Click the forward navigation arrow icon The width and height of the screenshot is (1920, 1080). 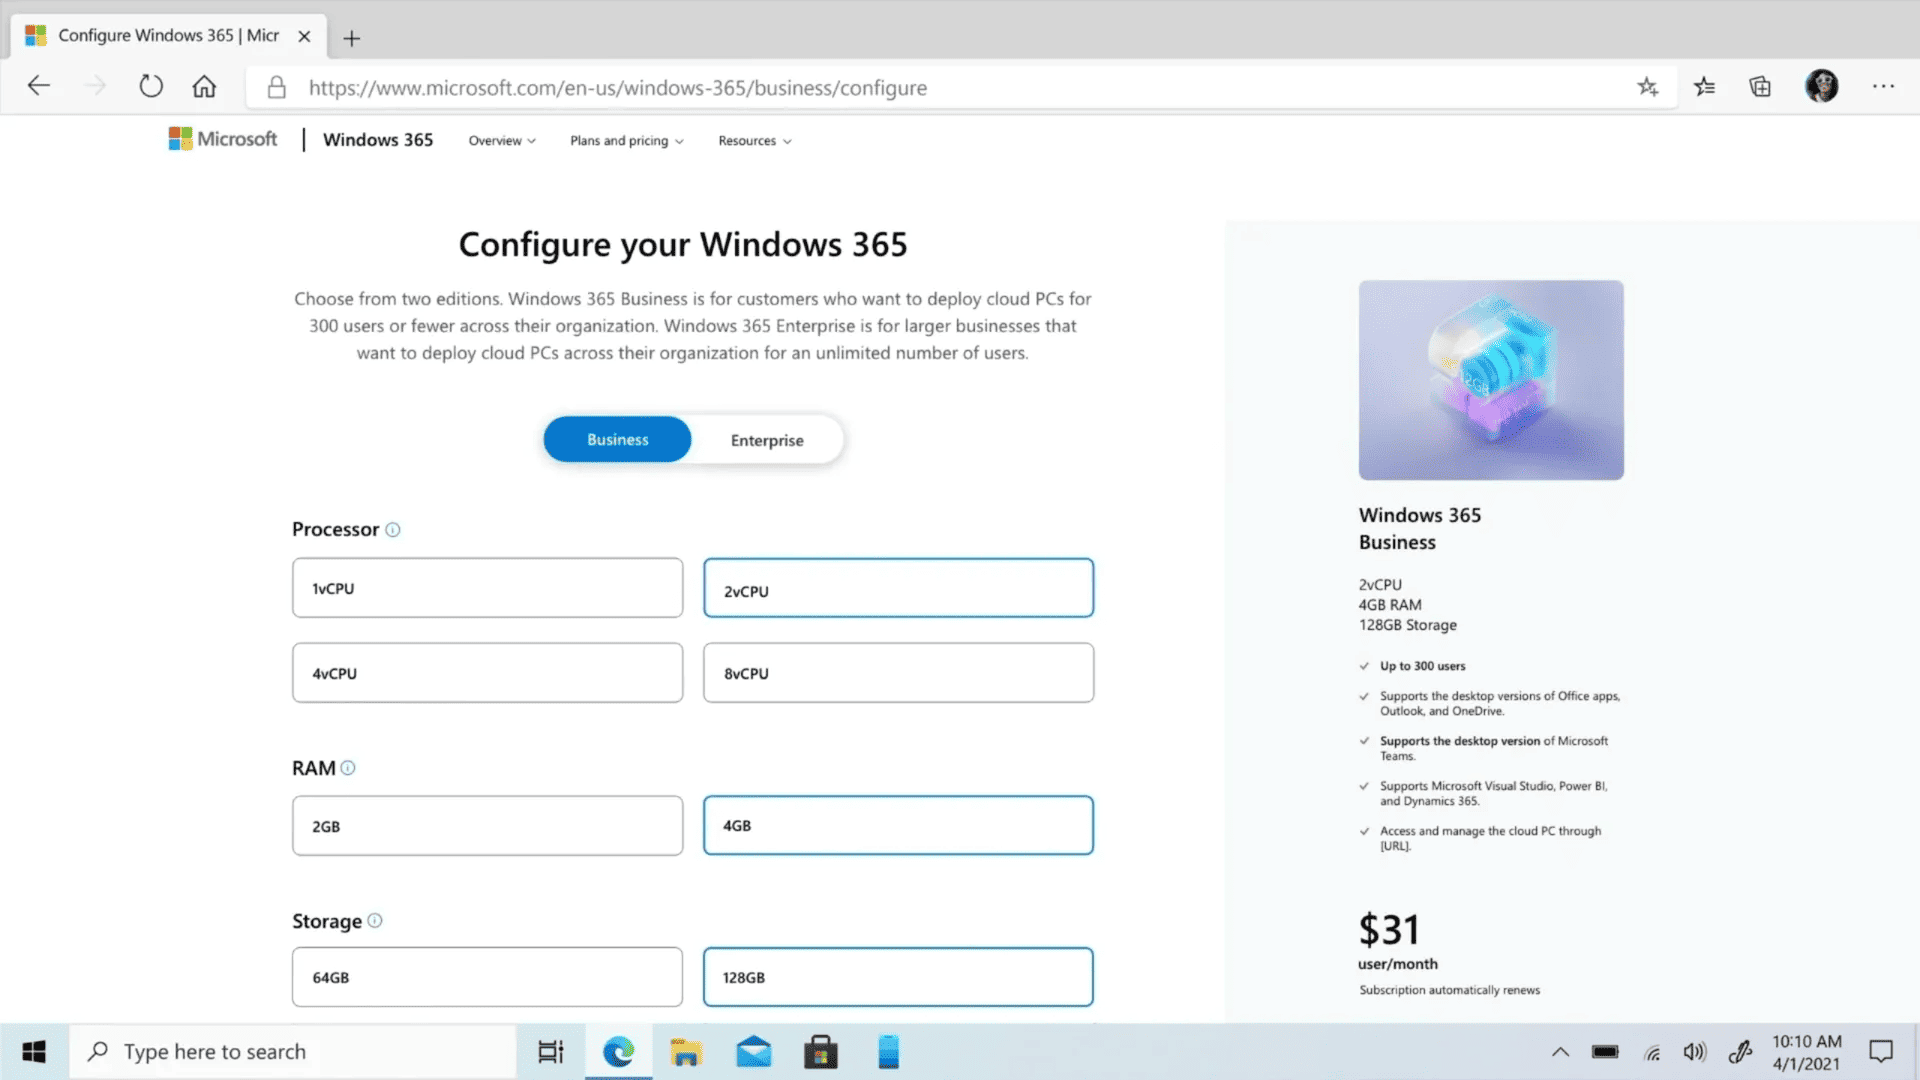pyautogui.click(x=95, y=87)
